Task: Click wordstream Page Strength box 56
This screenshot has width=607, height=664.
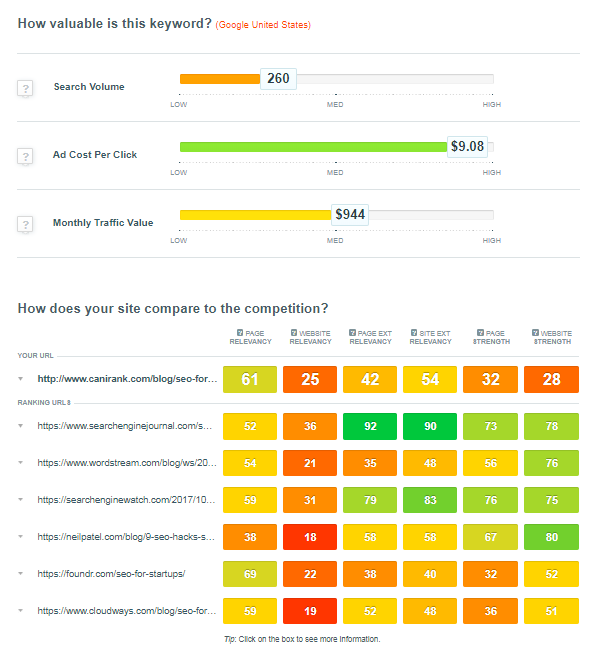Action: tap(491, 463)
